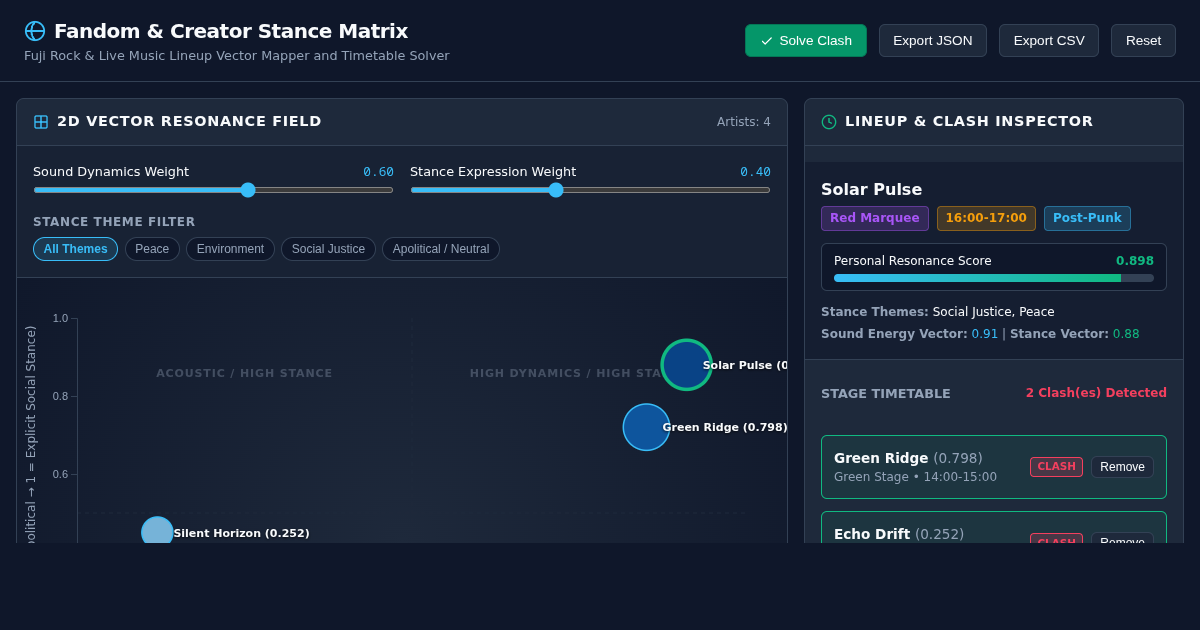
Task: Filter by Apolitical / Neutral theme
Action: (x=441, y=249)
